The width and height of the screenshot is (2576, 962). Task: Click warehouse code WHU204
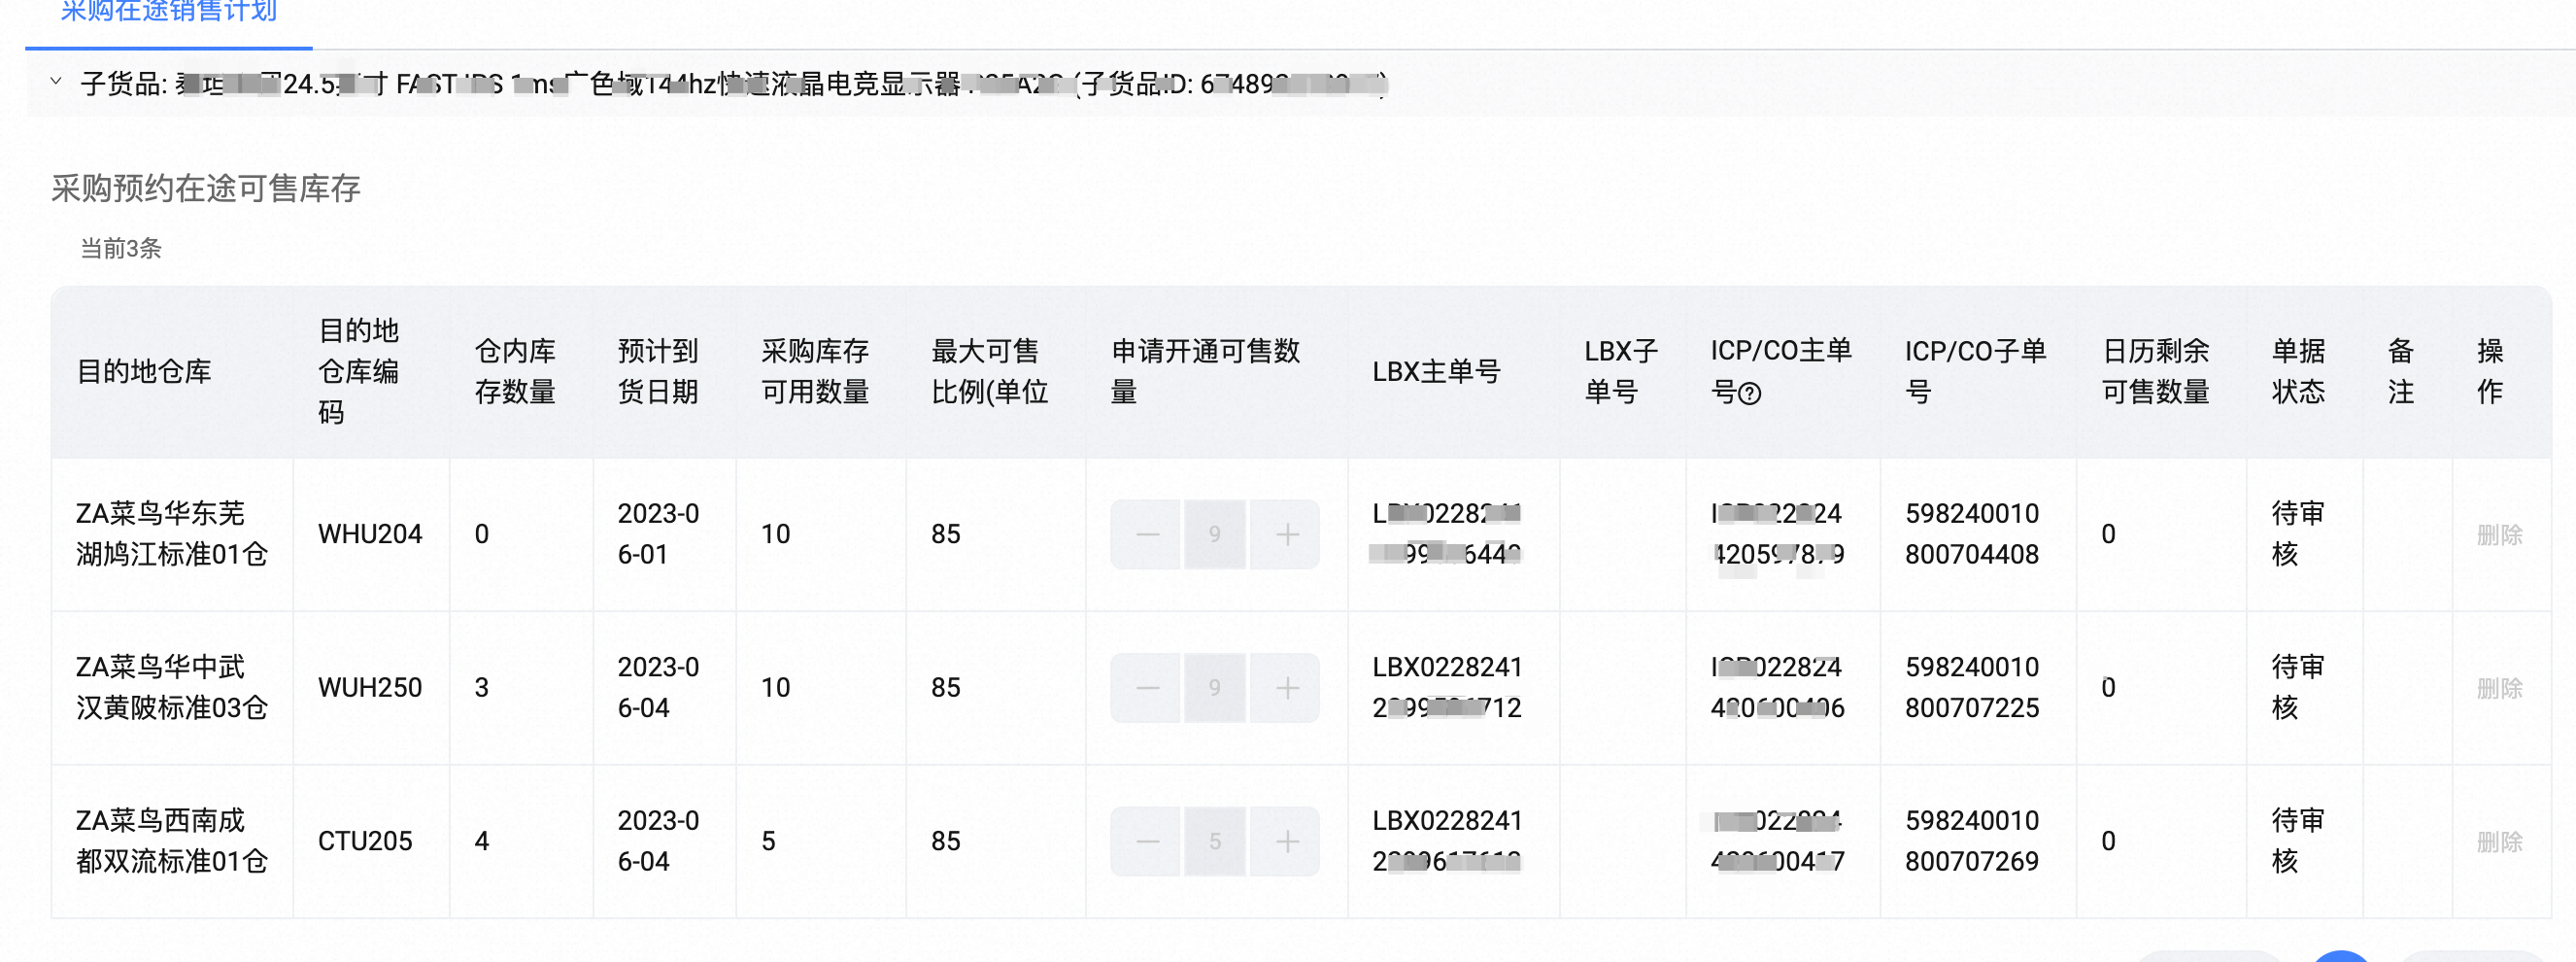370,535
